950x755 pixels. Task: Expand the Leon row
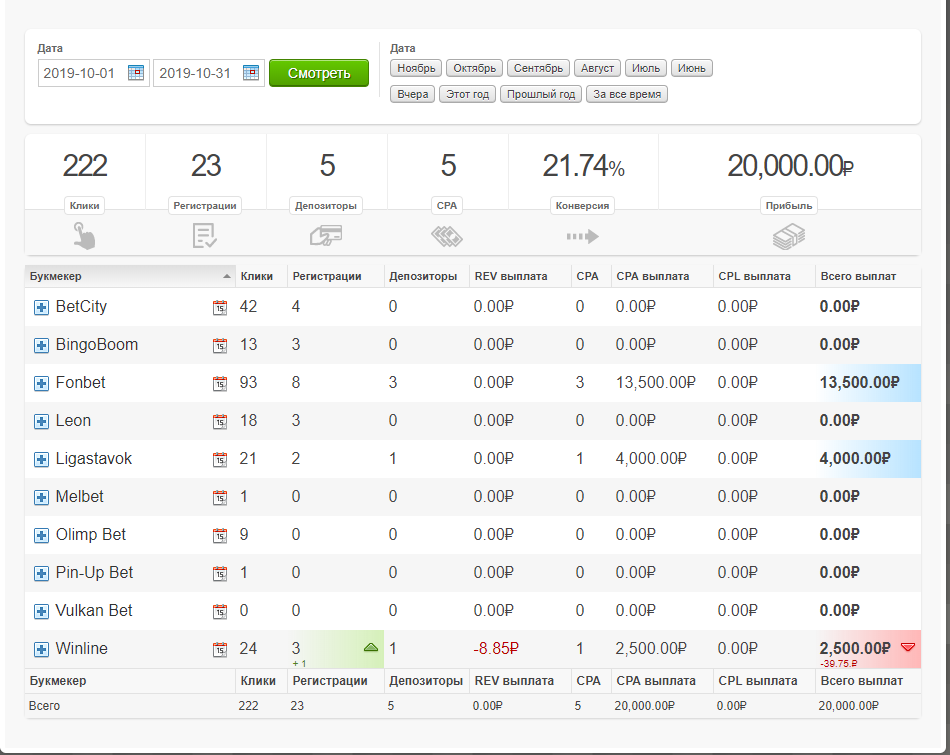pos(41,421)
